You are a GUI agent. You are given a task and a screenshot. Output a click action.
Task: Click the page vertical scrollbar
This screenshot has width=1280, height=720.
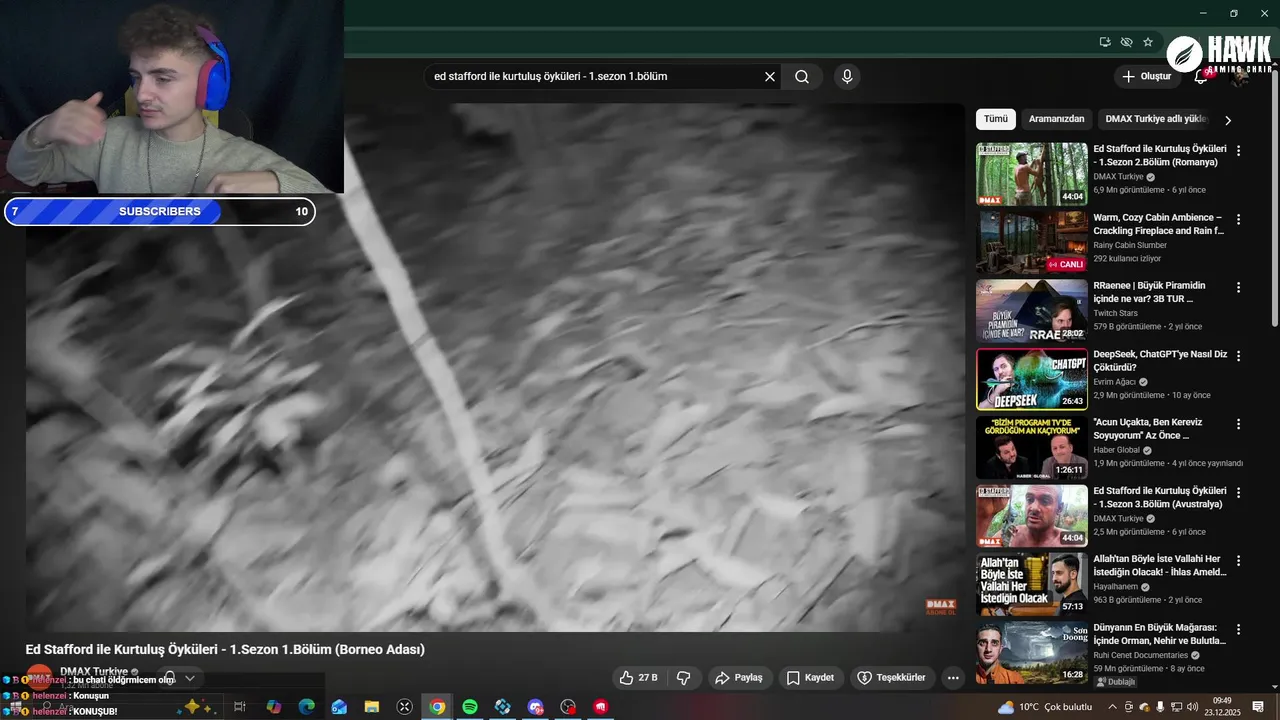(1274, 200)
